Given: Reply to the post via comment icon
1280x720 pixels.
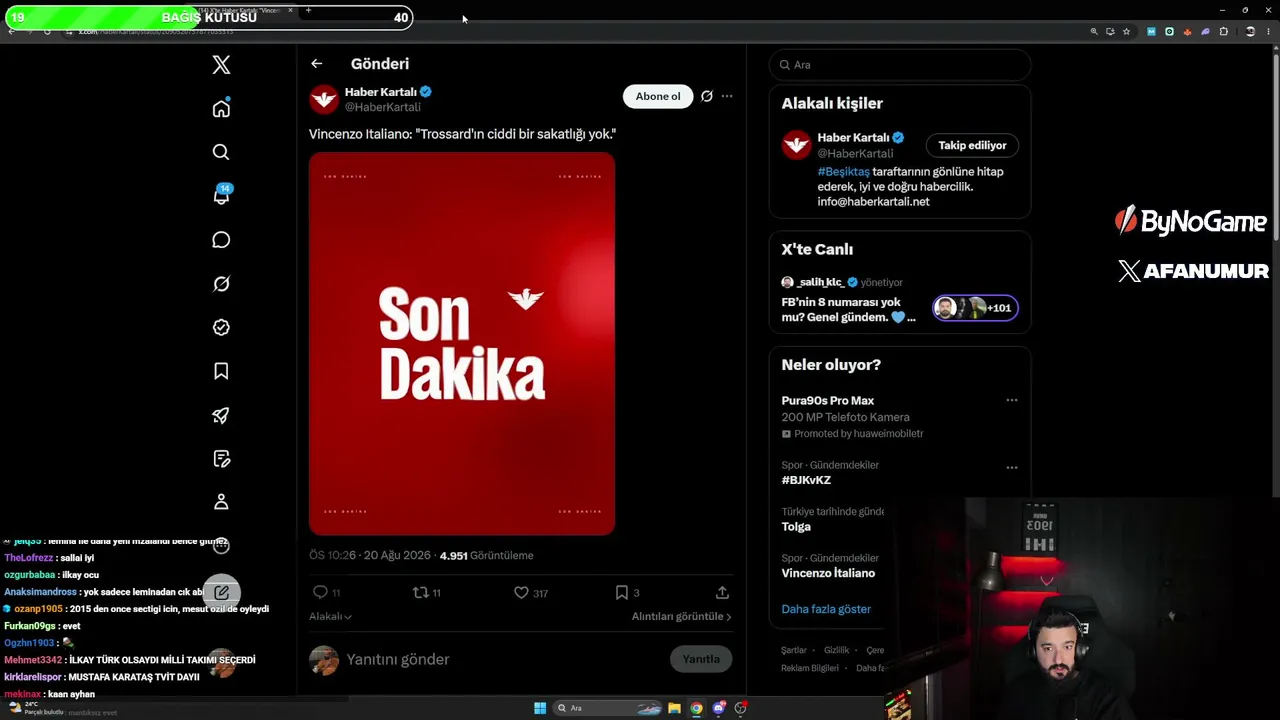Looking at the screenshot, I should (x=320, y=592).
